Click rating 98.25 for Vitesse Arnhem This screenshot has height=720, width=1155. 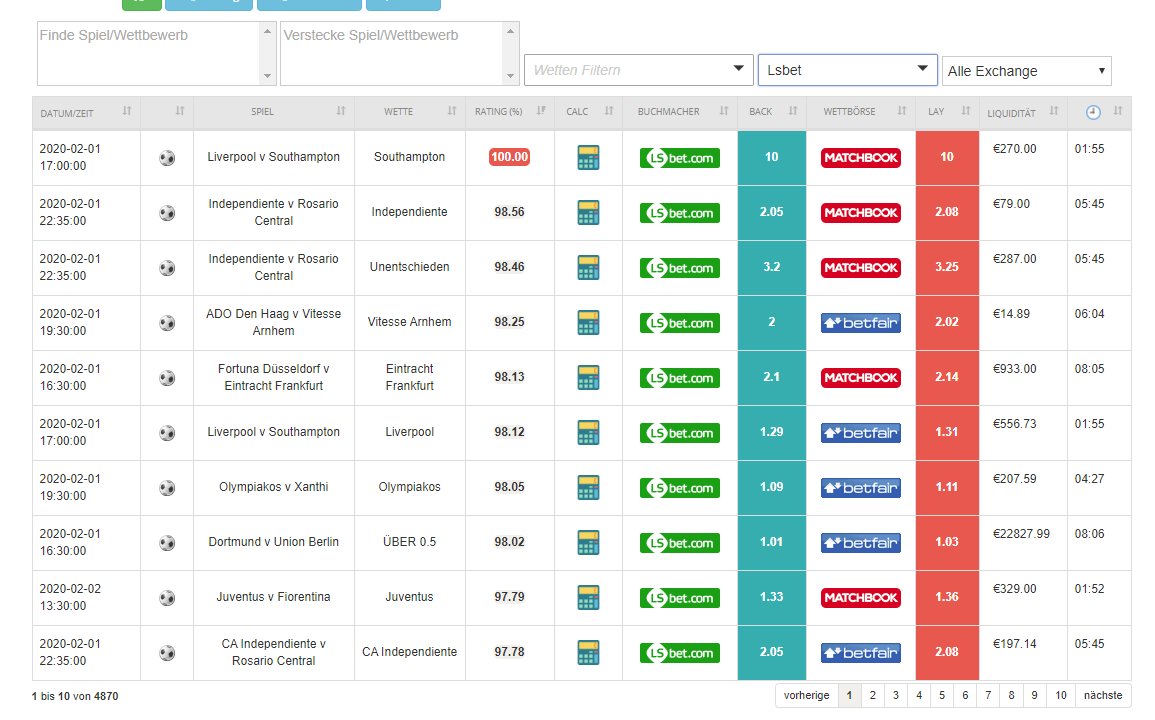pos(509,322)
